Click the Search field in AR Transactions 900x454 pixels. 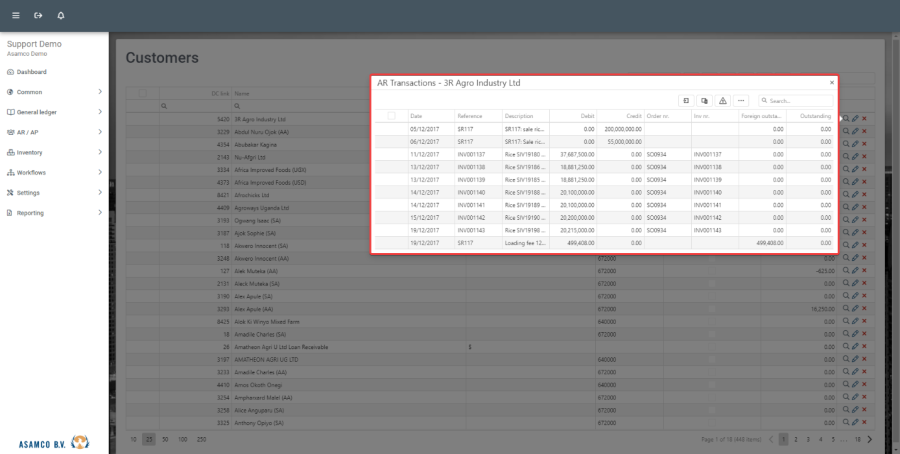(800, 101)
